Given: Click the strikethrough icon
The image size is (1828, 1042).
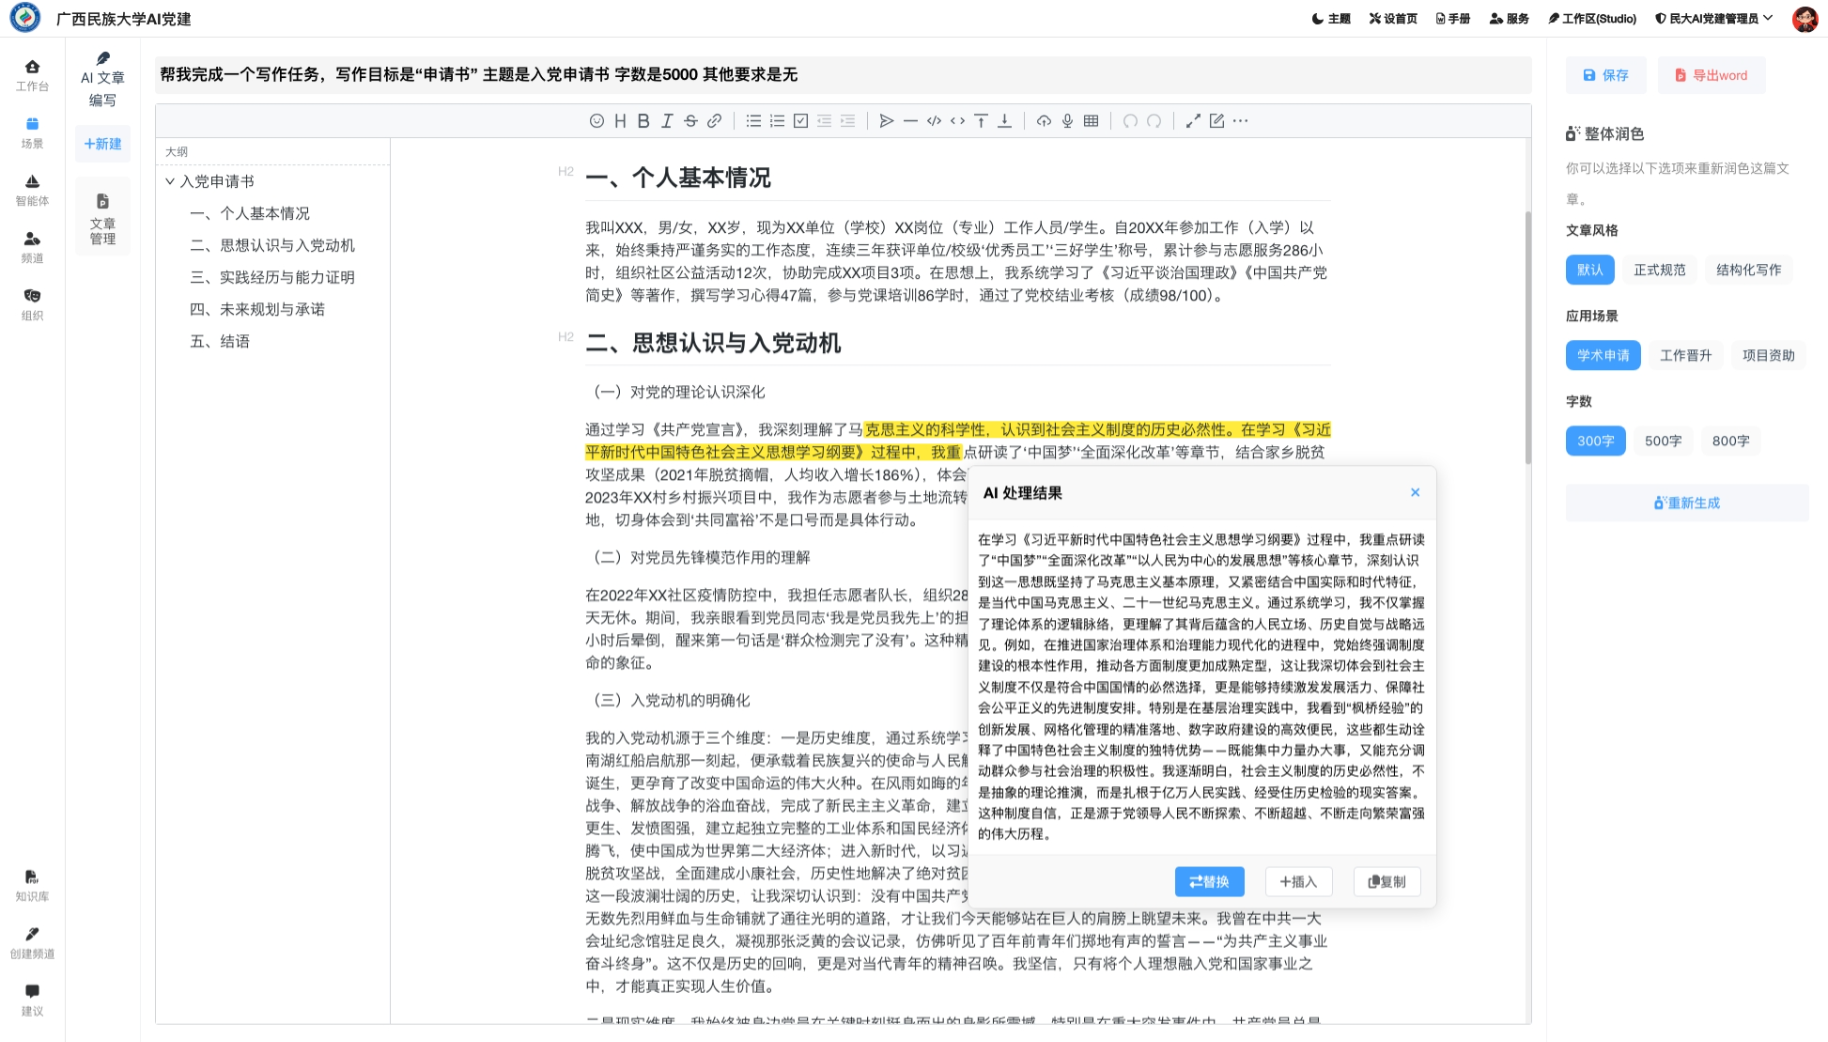Looking at the screenshot, I should [x=690, y=121].
